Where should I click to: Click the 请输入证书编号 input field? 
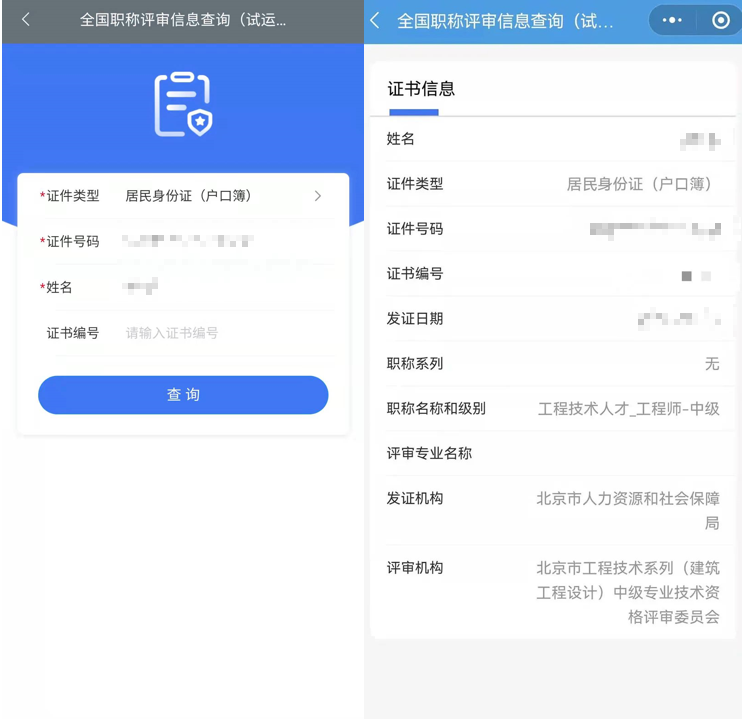click(172, 333)
